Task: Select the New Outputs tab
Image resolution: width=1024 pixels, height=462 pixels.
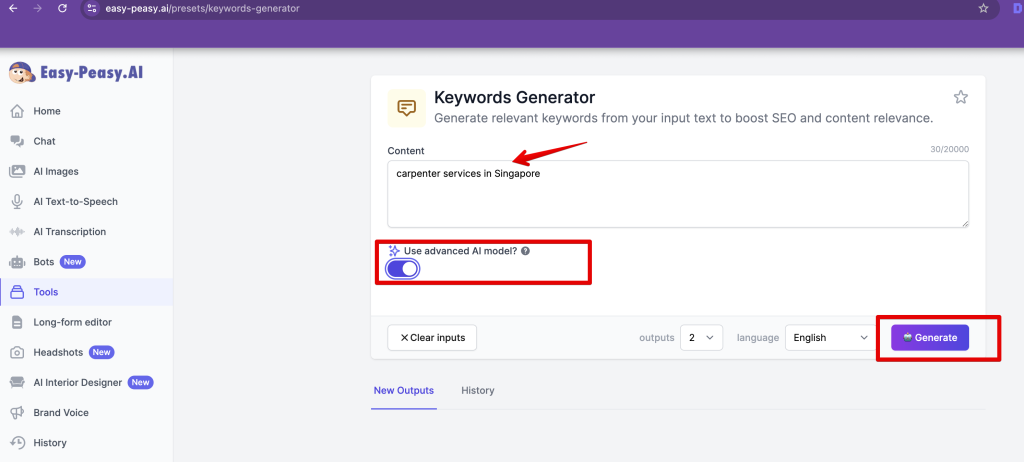Action: tap(403, 390)
